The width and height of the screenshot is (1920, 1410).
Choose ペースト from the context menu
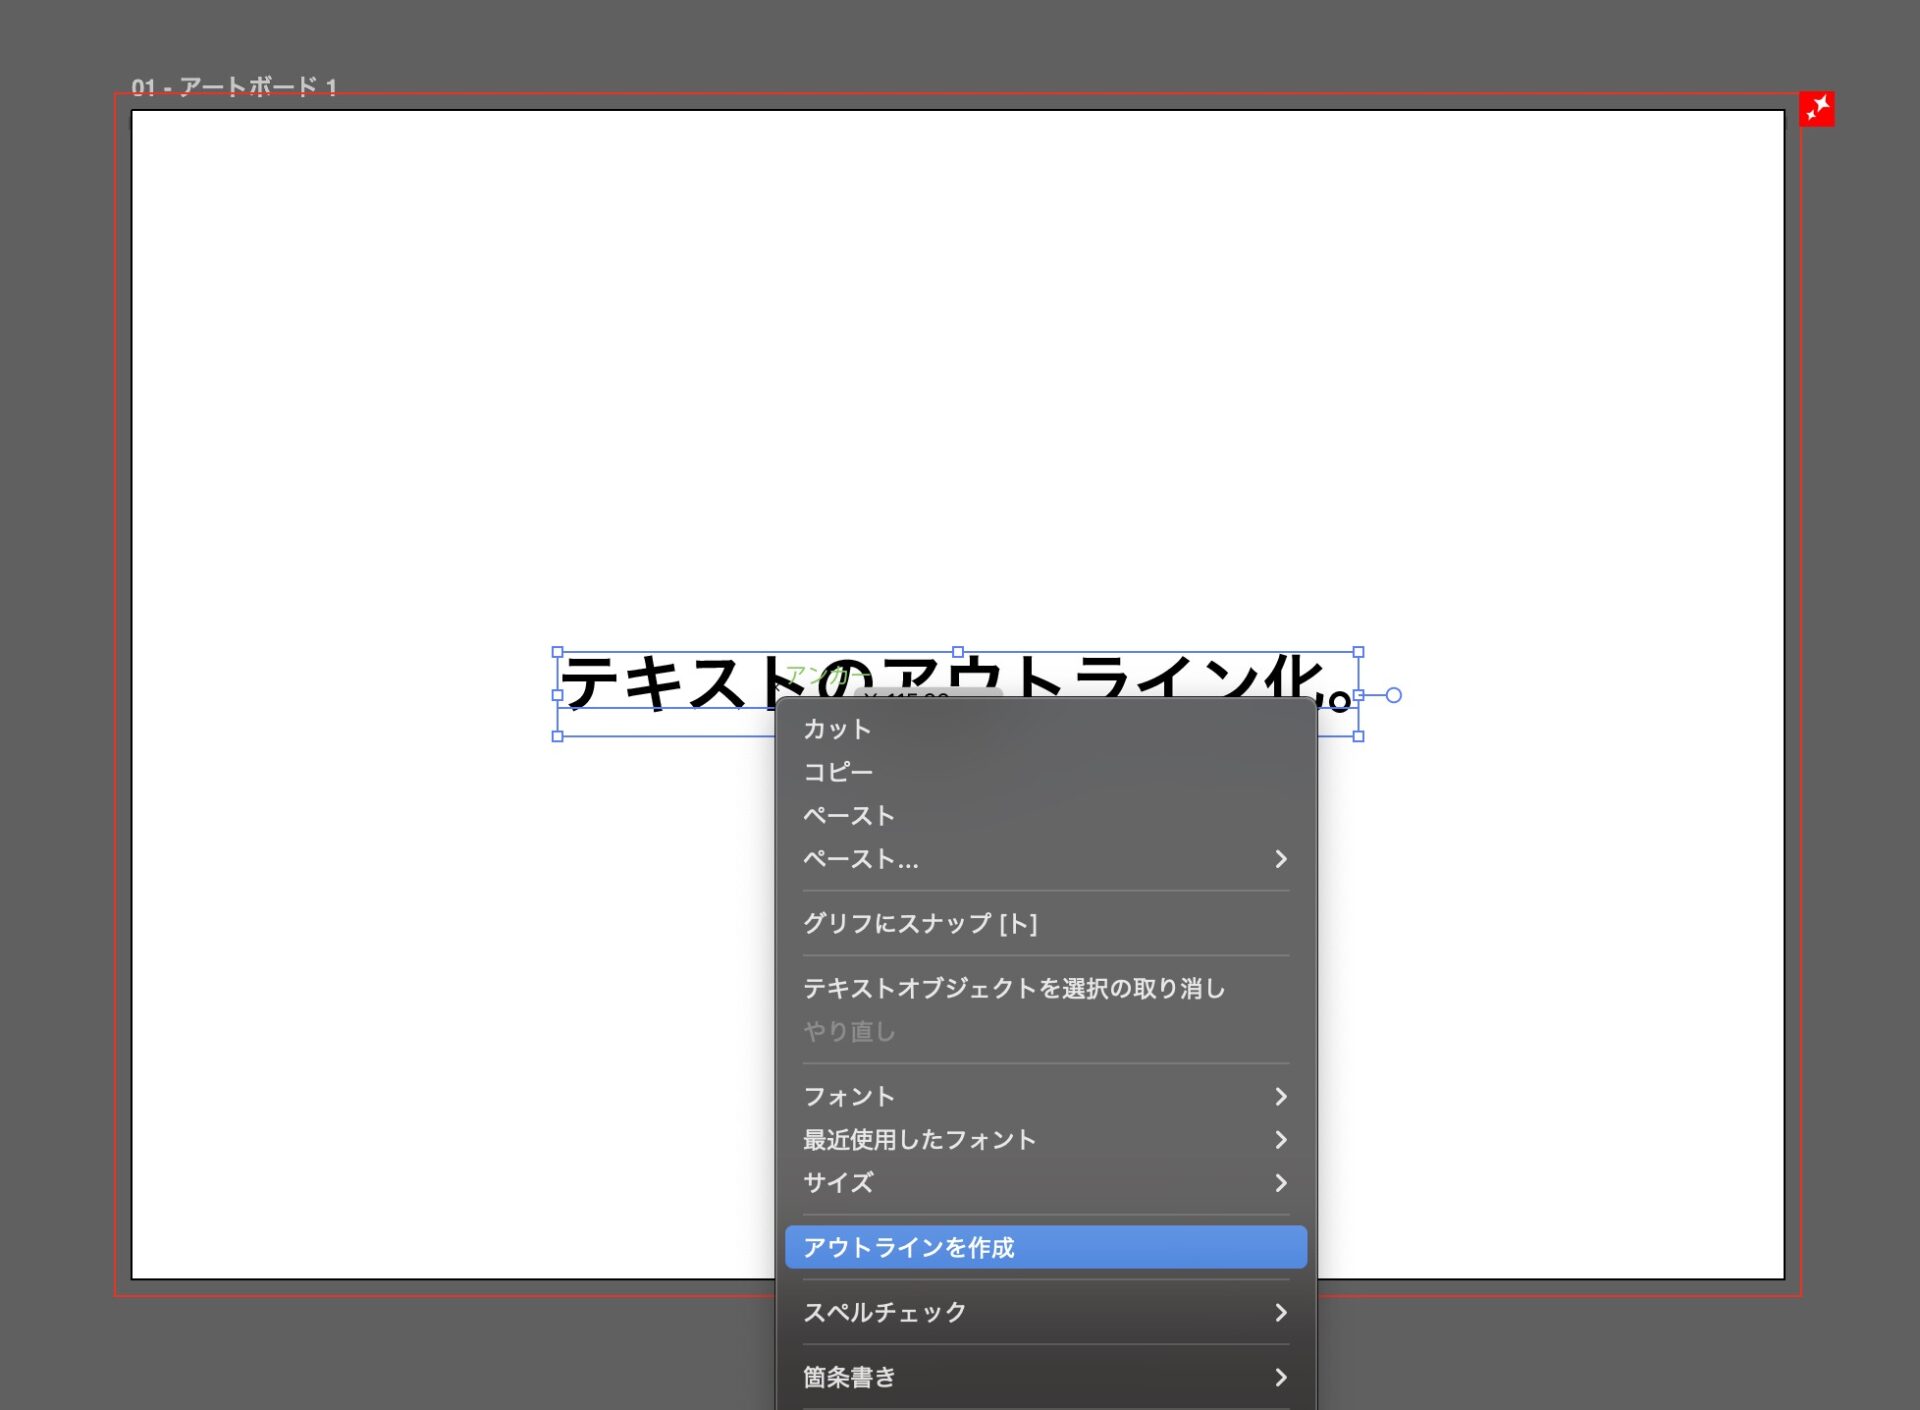848,815
